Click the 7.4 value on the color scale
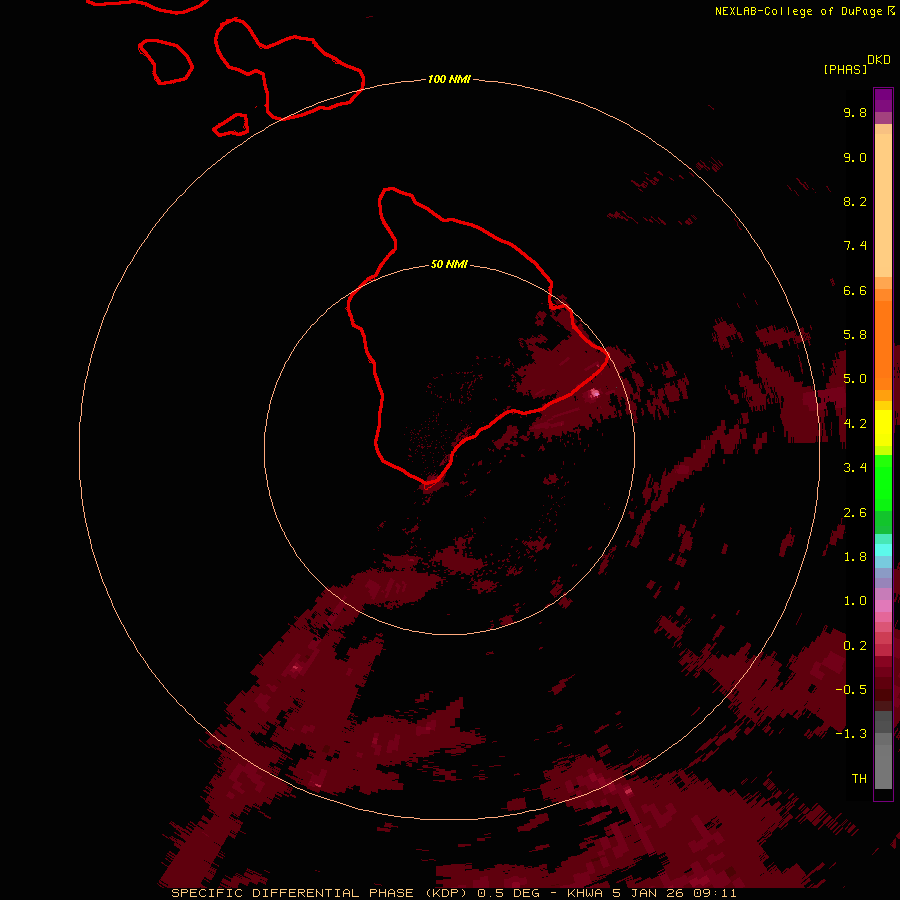Screen dimensions: 900x900 855,246
